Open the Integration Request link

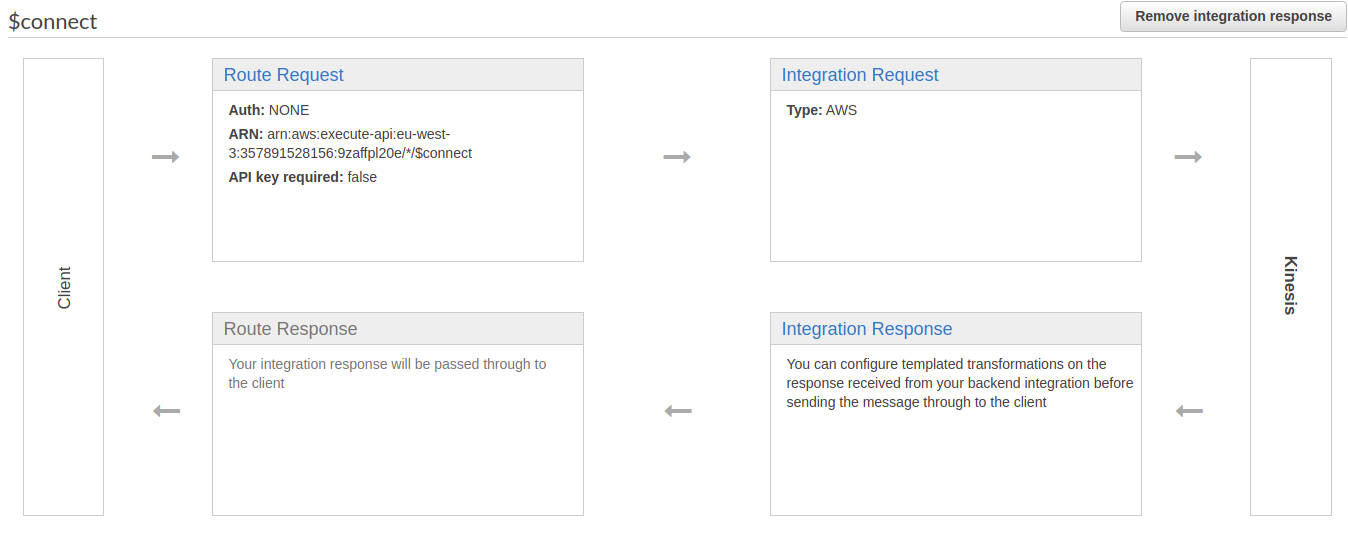point(860,75)
